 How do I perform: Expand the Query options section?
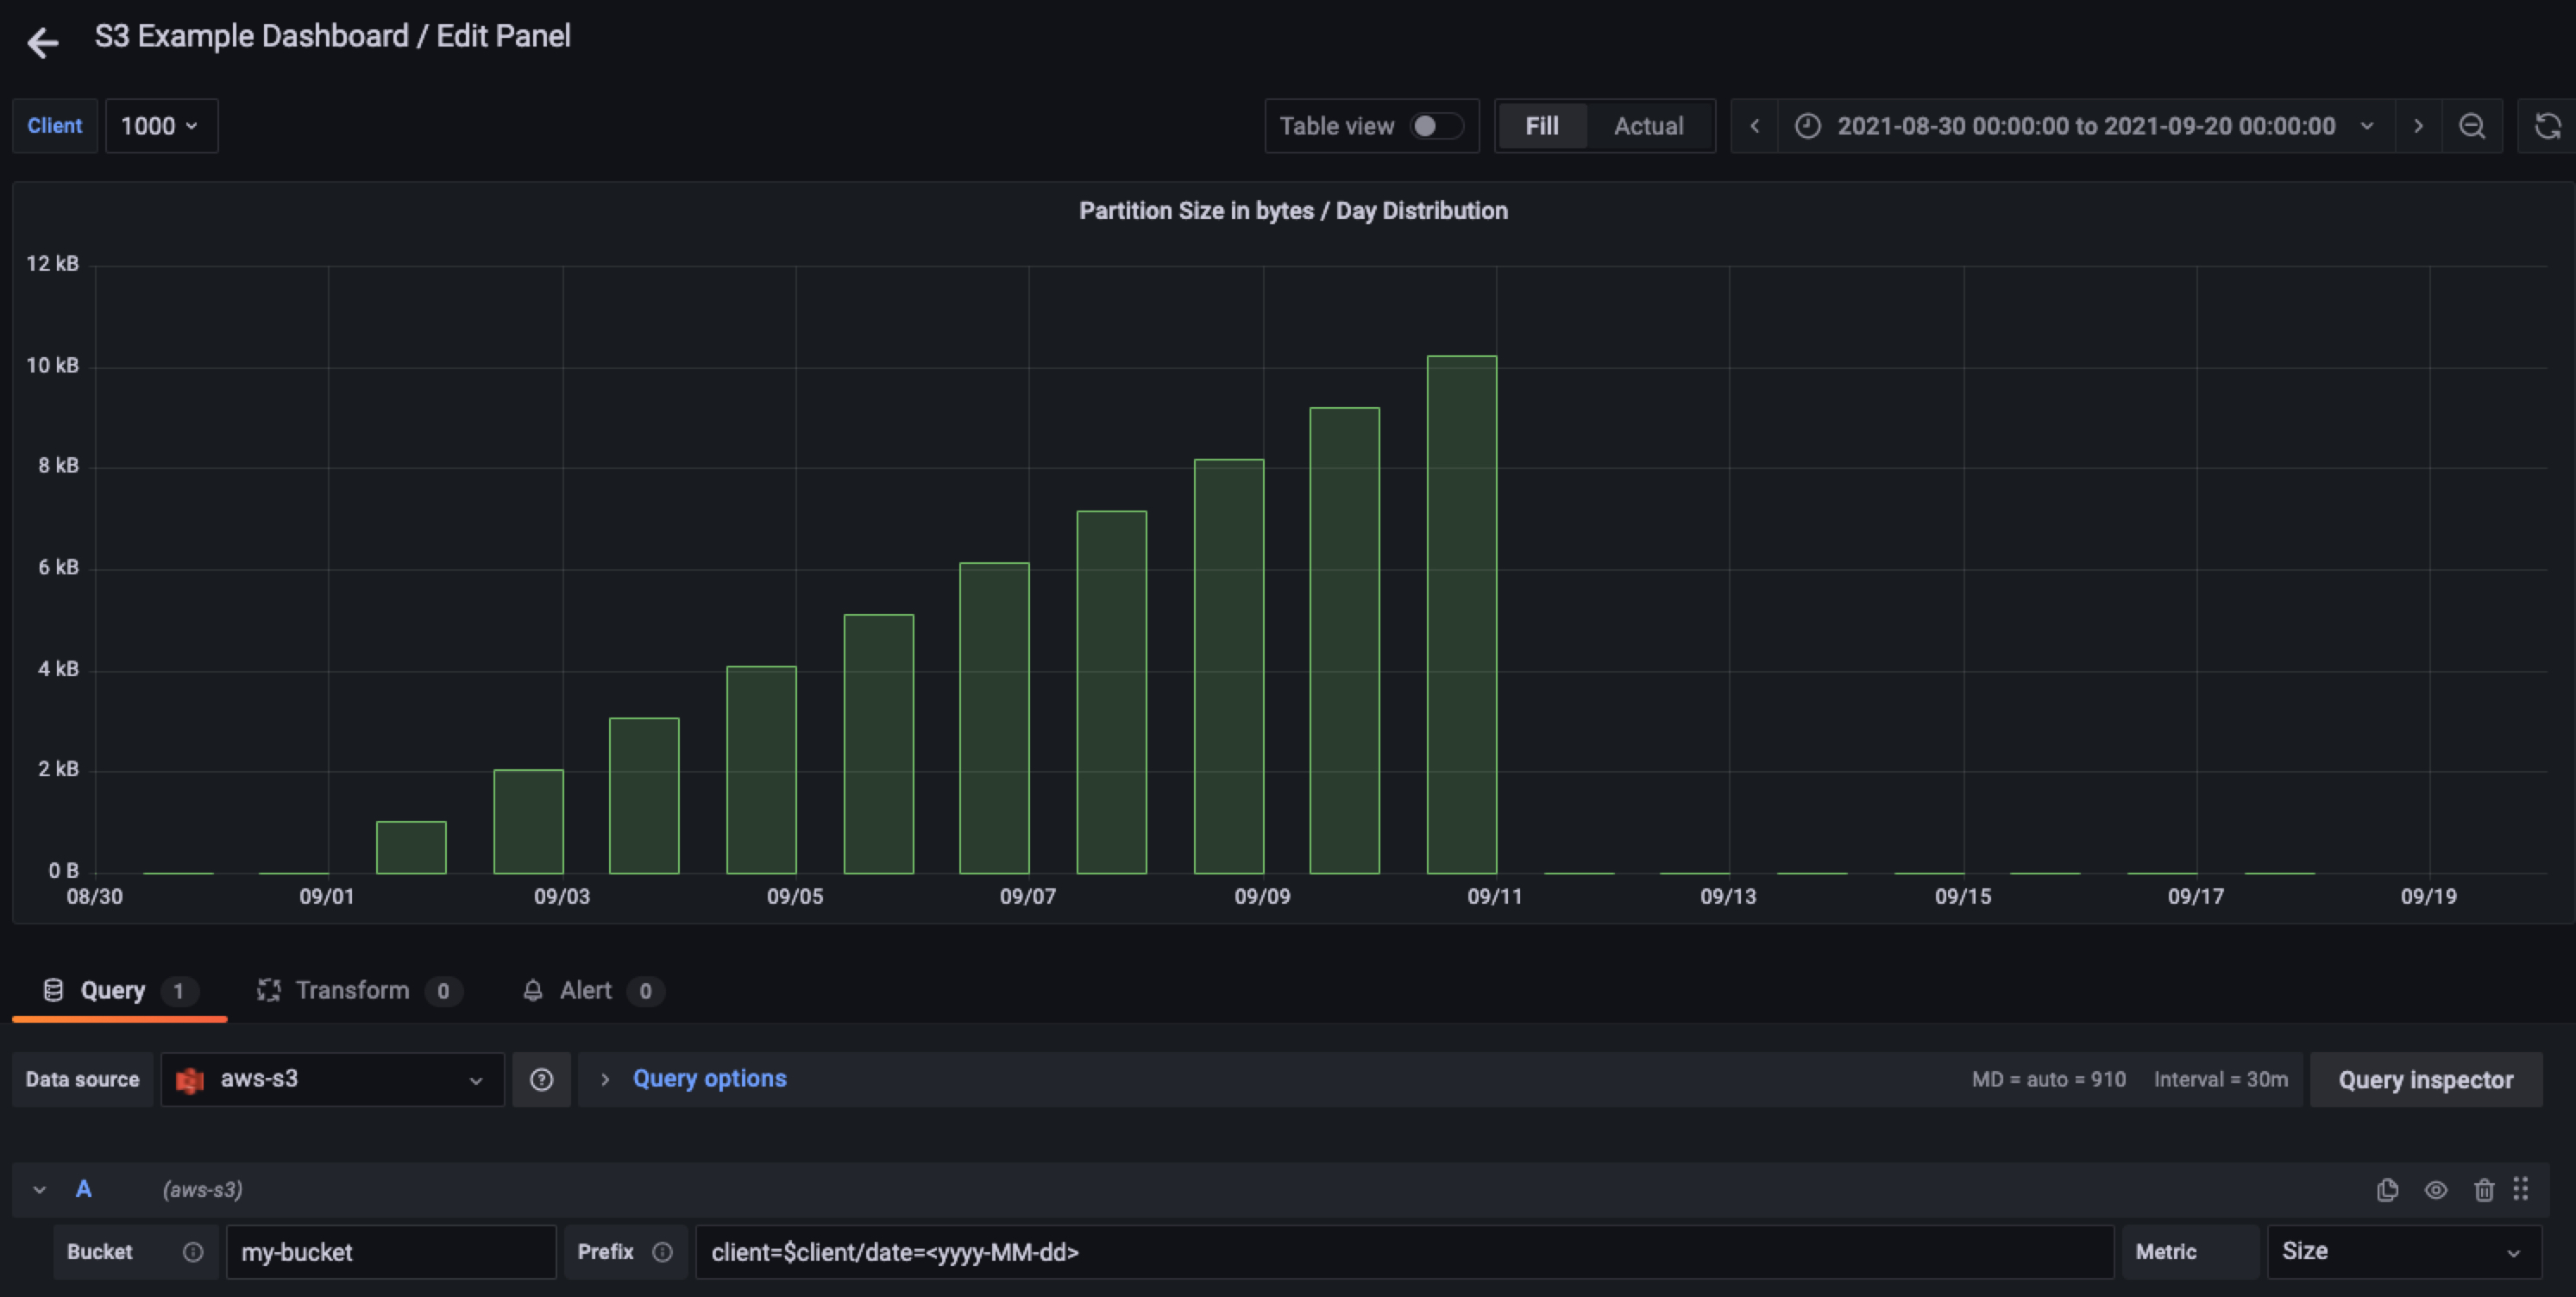(708, 1079)
